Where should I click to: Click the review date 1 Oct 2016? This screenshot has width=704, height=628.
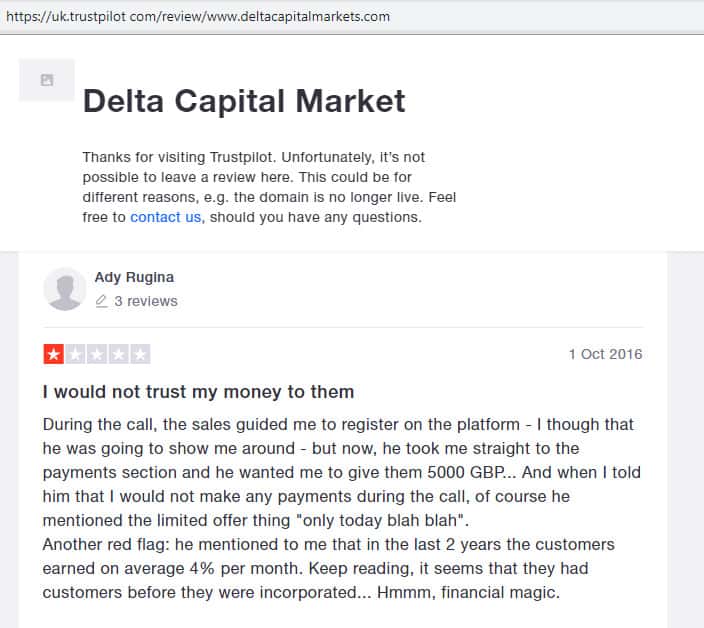605,354
